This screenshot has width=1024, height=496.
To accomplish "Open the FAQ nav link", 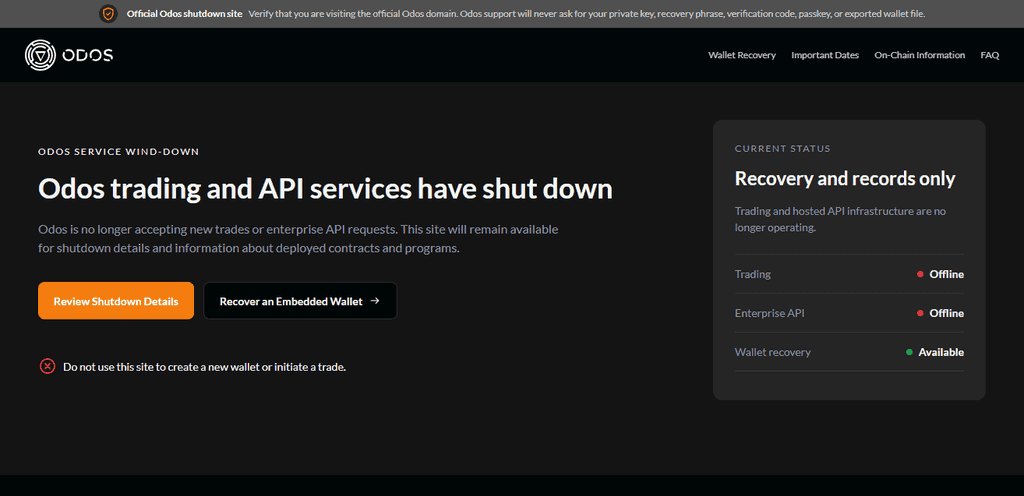I will [x=989, y=55].
